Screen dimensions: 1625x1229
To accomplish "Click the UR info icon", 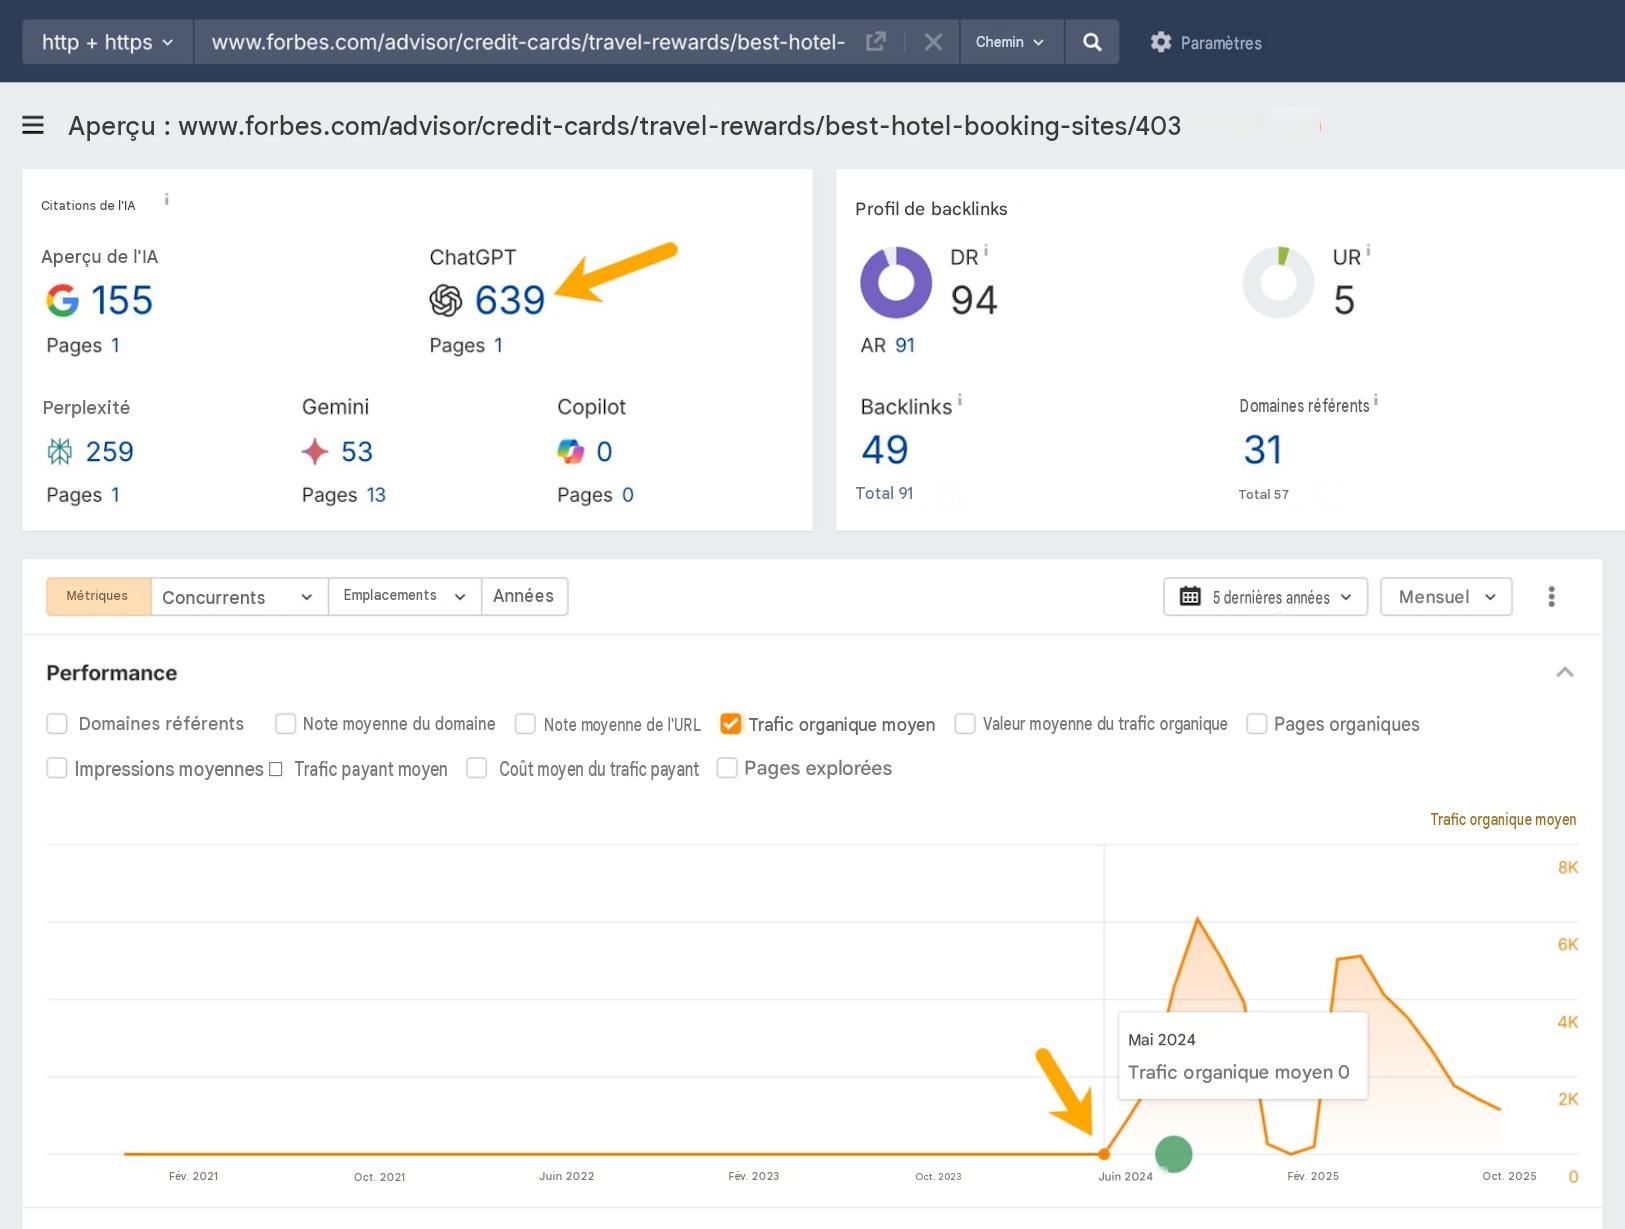I will coord(1368,250).
